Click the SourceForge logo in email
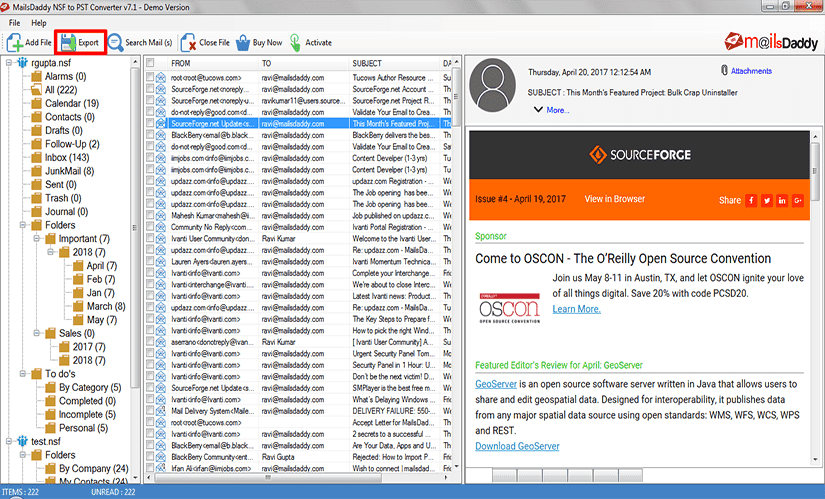 (639, 155)
